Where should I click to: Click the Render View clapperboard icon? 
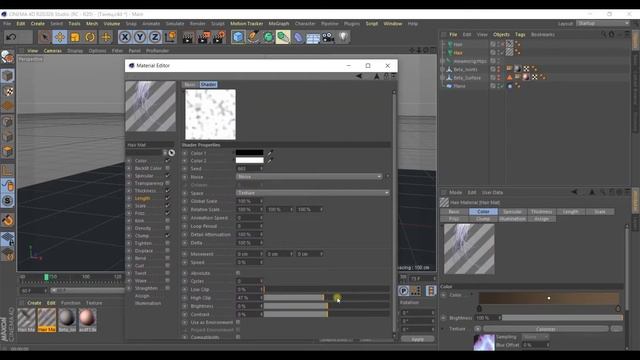188,38
